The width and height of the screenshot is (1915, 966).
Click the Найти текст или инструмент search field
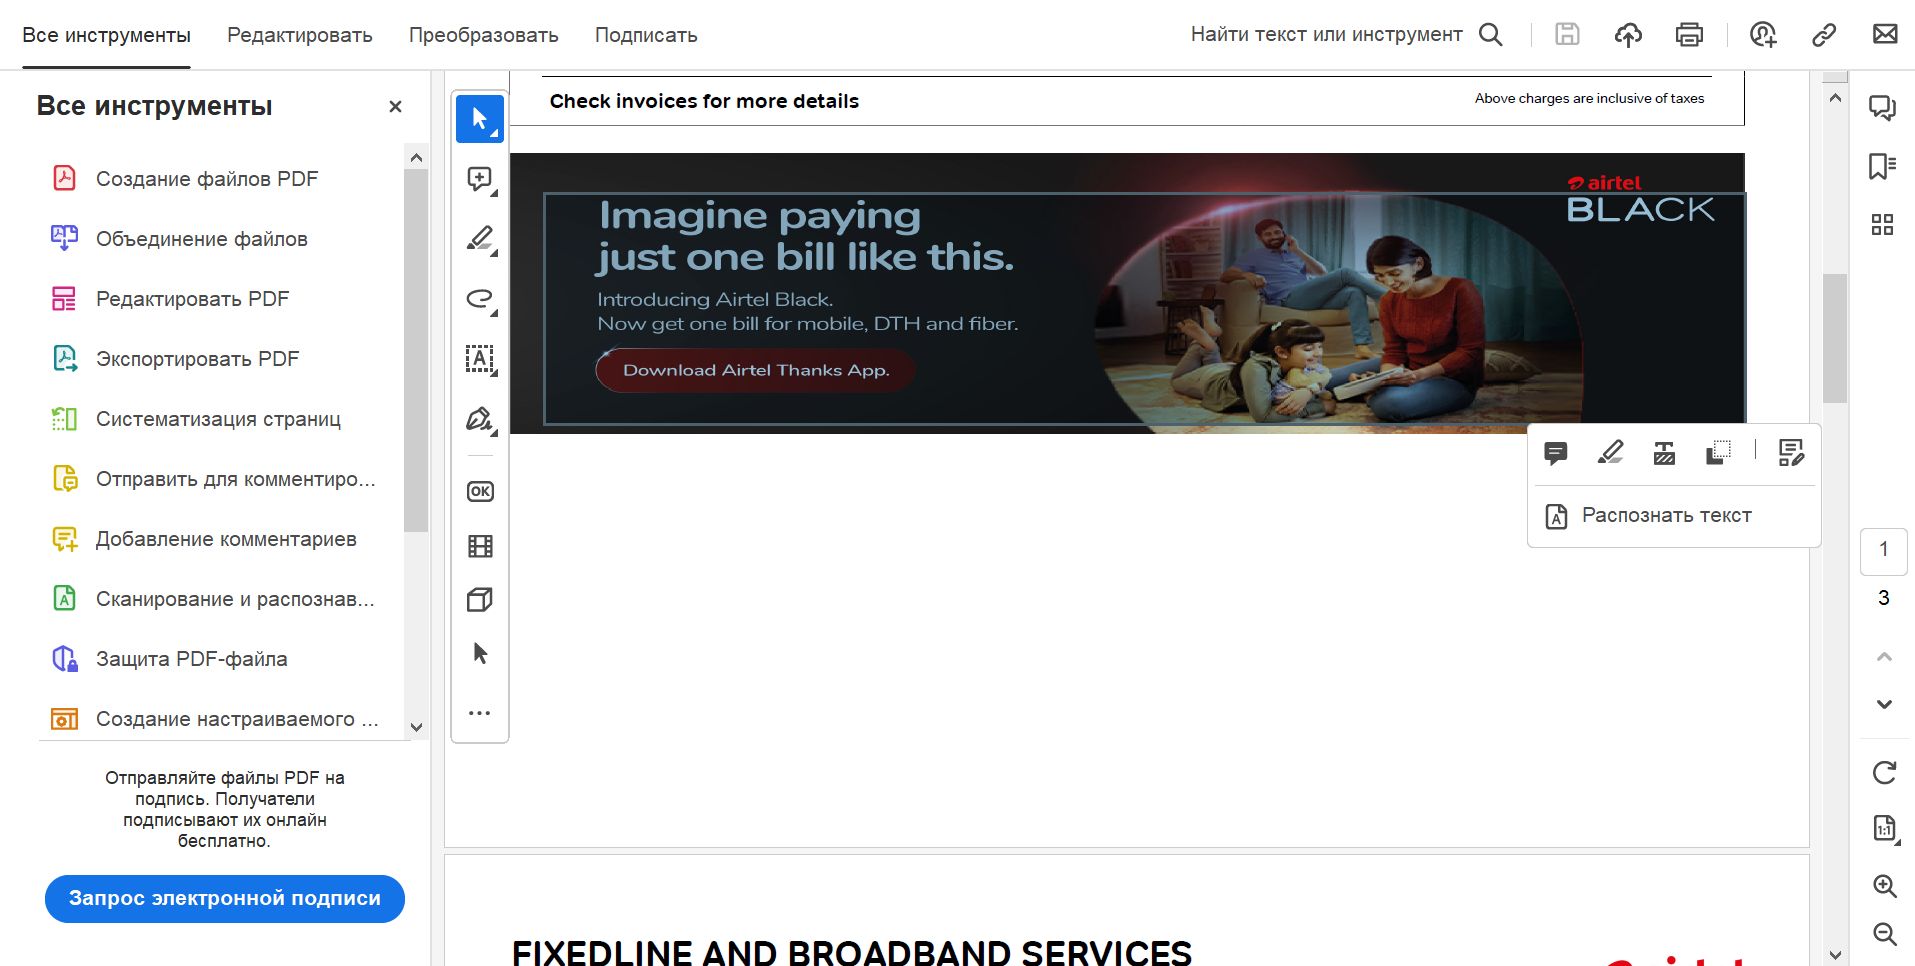point(1326,35)
